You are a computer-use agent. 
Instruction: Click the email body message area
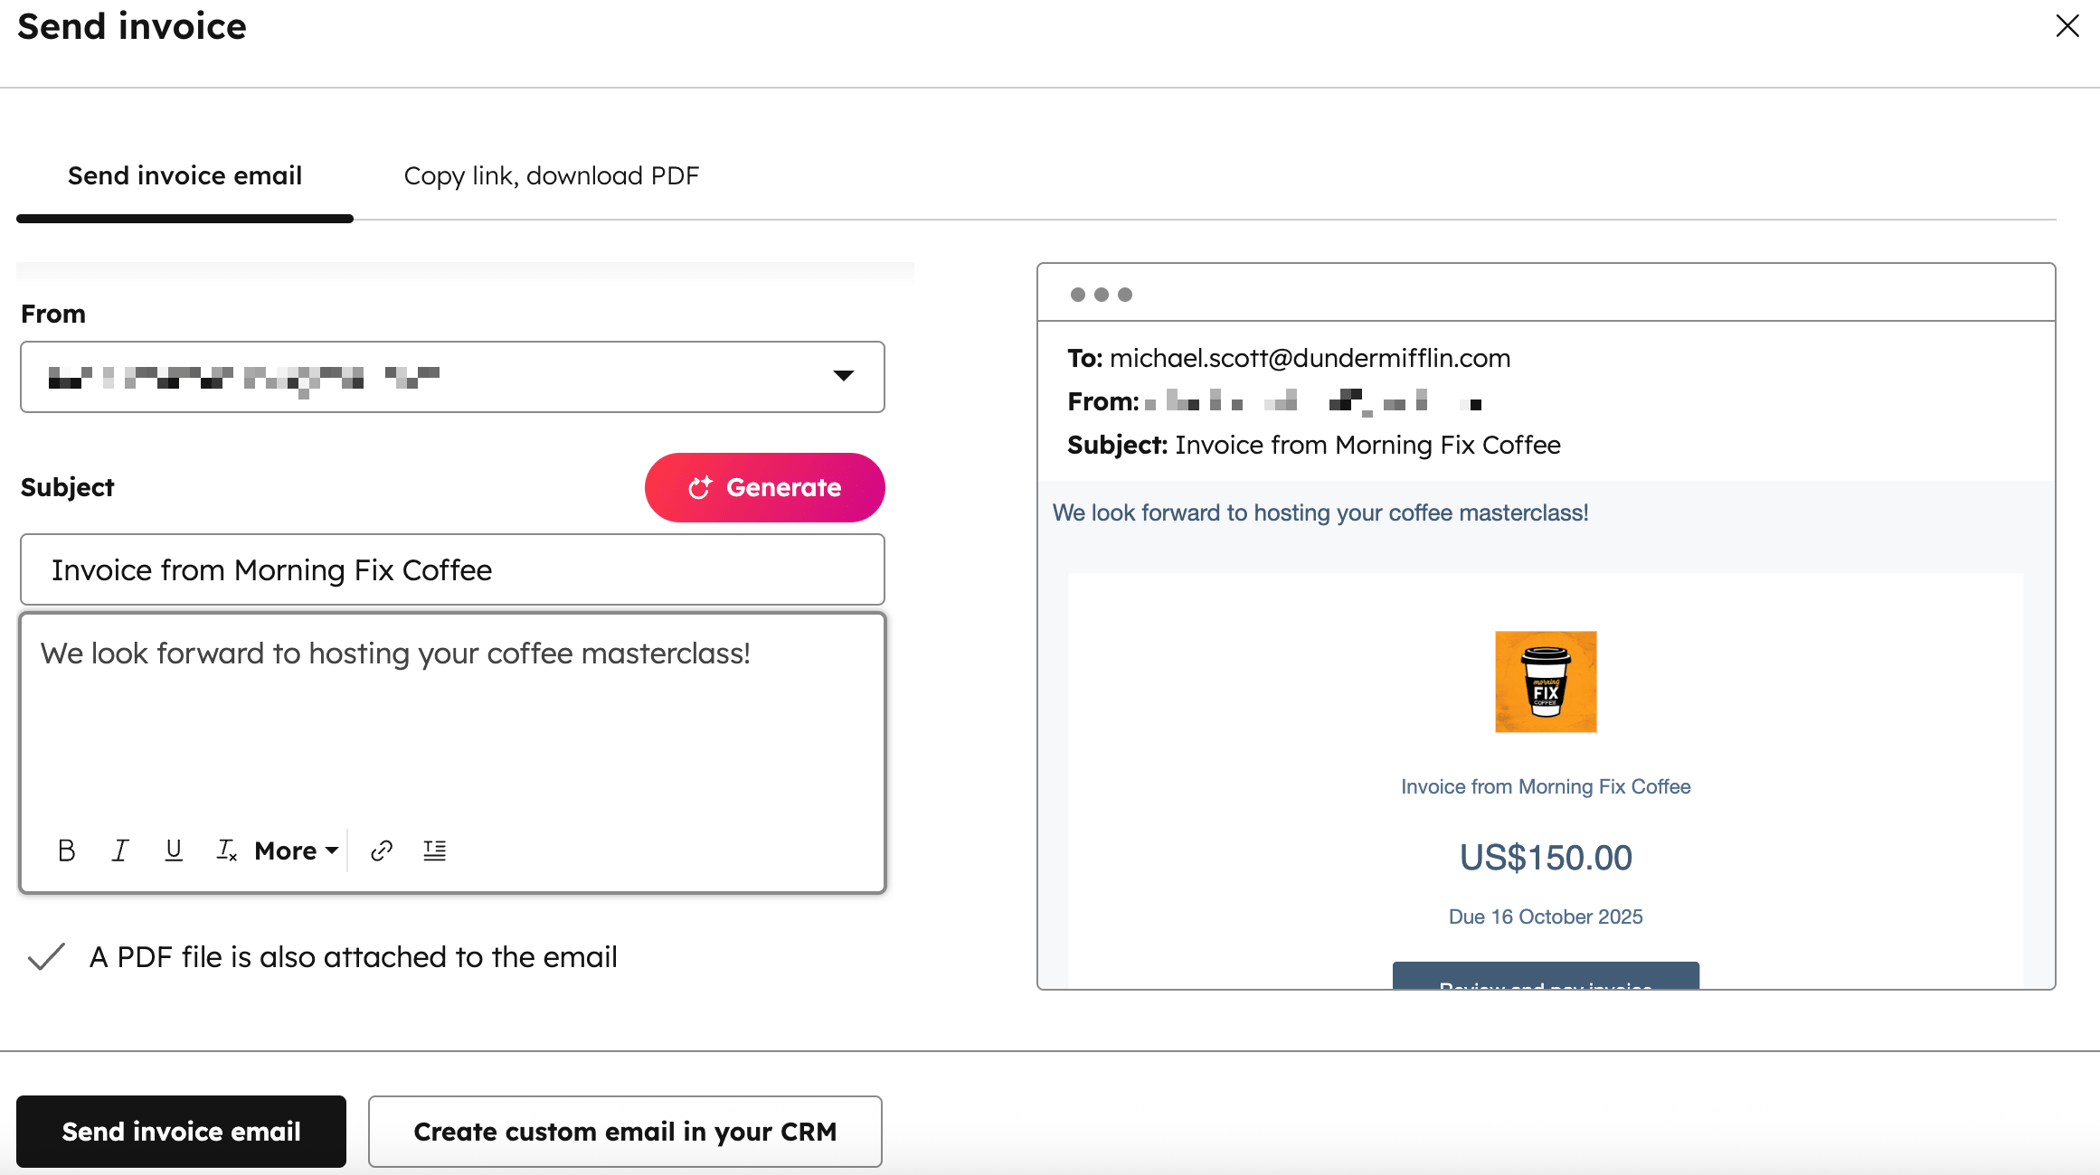coord(452,720)
